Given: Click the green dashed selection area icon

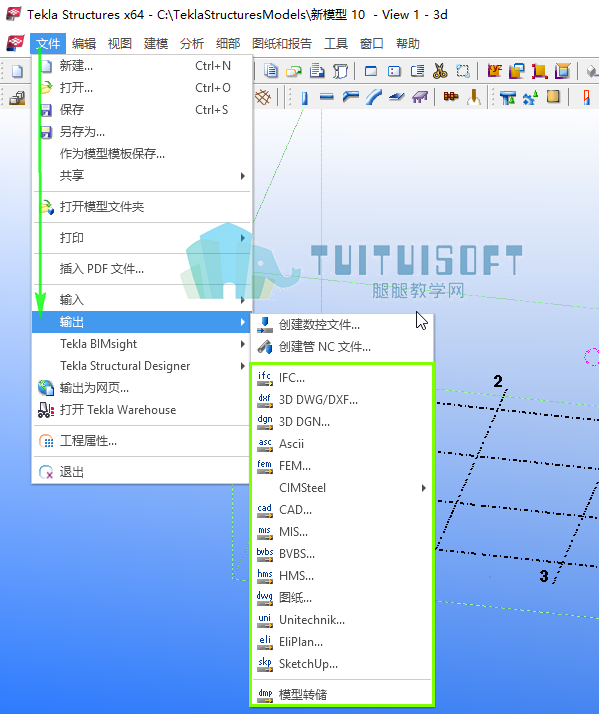Looking at the screenshot, I should point(463,71).
